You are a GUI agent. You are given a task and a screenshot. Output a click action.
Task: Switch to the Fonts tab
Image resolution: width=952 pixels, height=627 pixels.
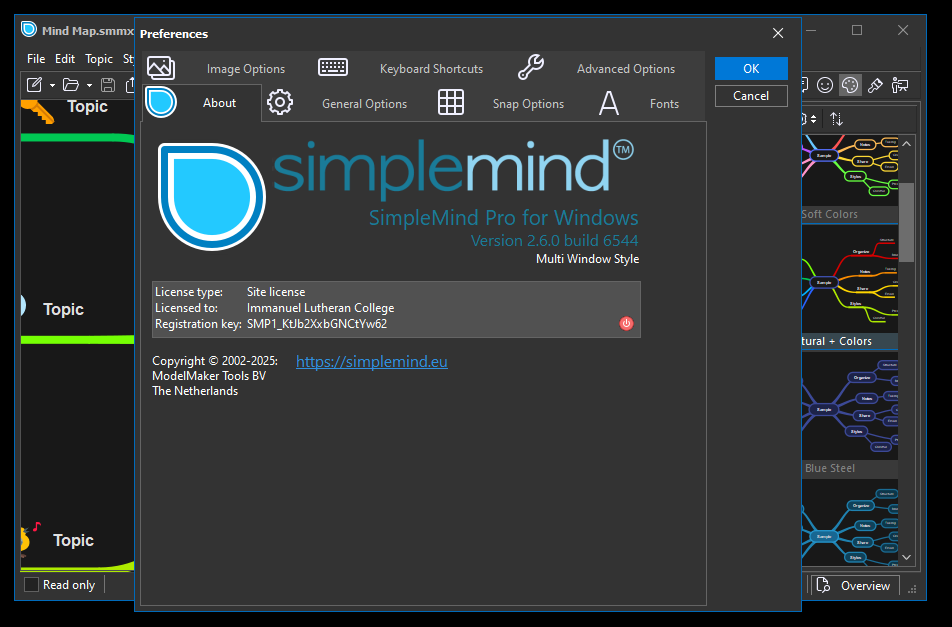[x=639, y=103]
